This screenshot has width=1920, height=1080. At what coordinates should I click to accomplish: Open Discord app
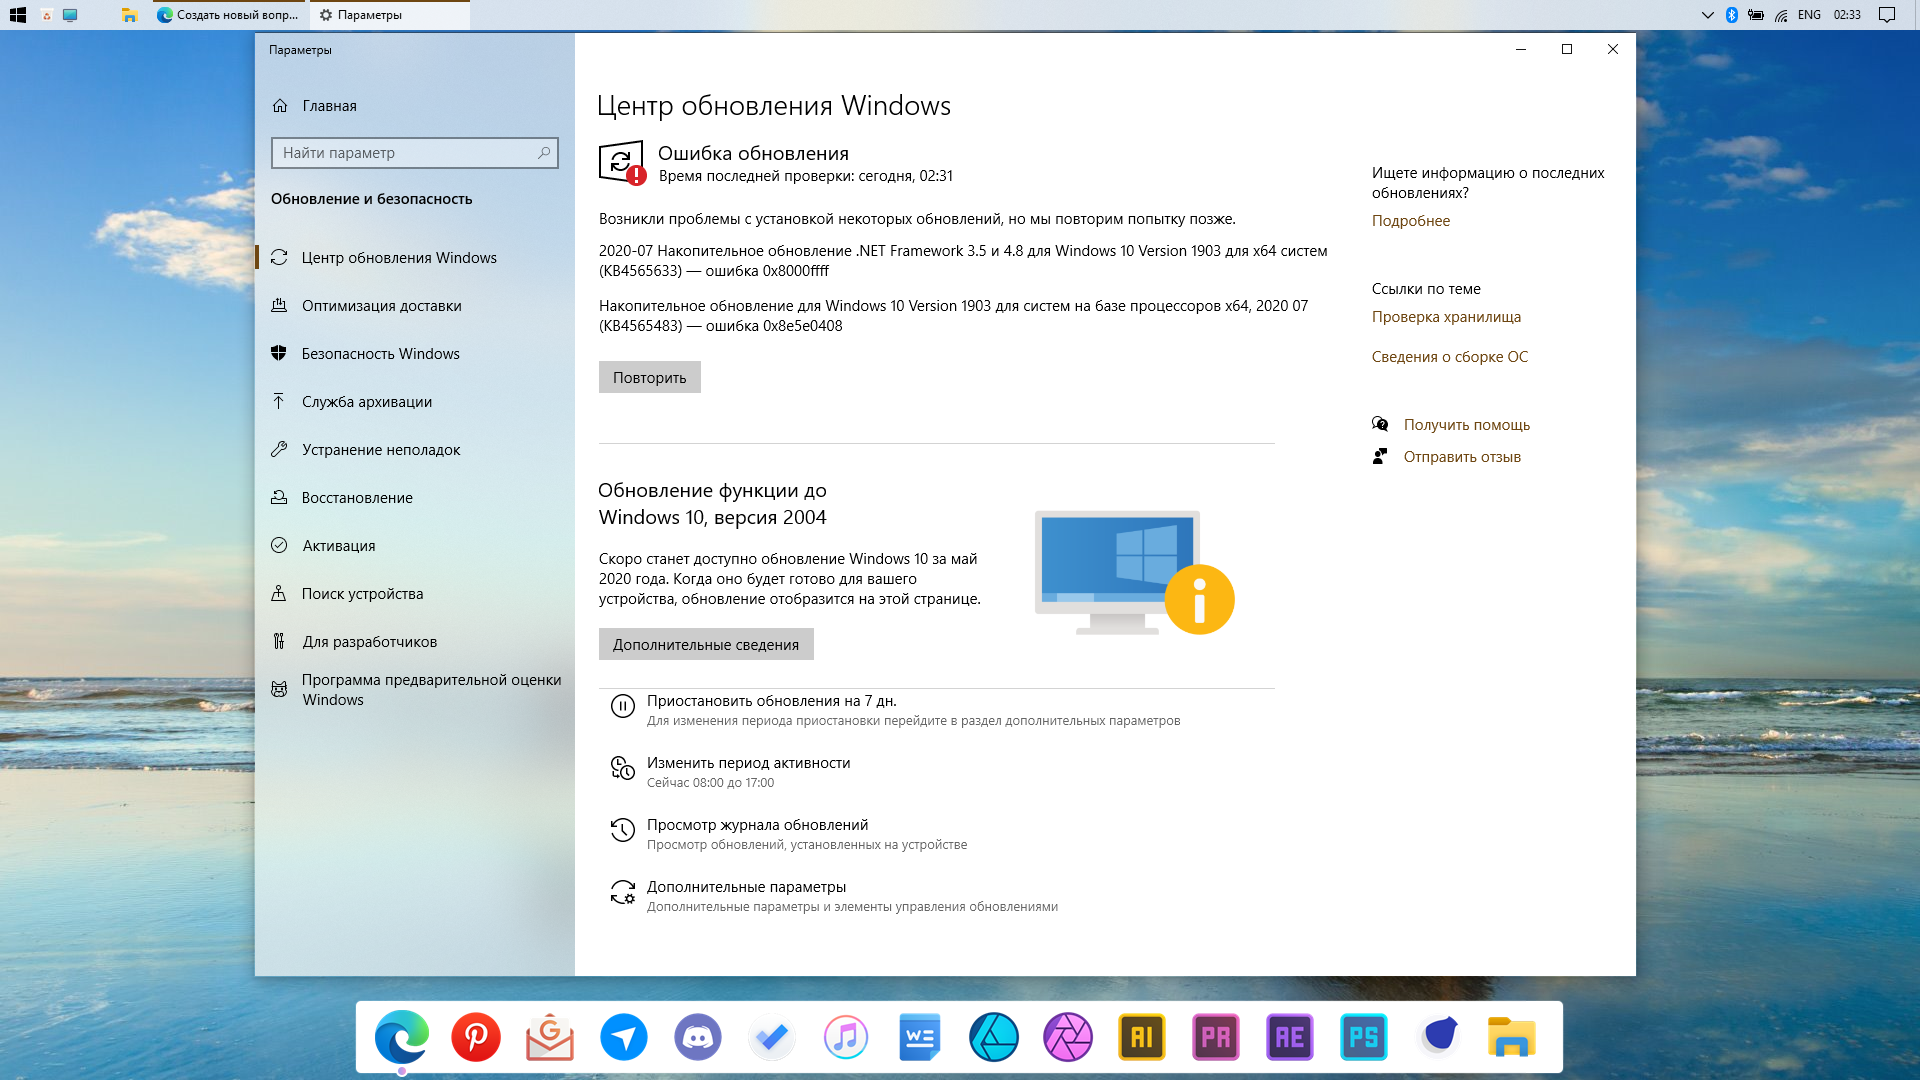[x=698, y=1036]
